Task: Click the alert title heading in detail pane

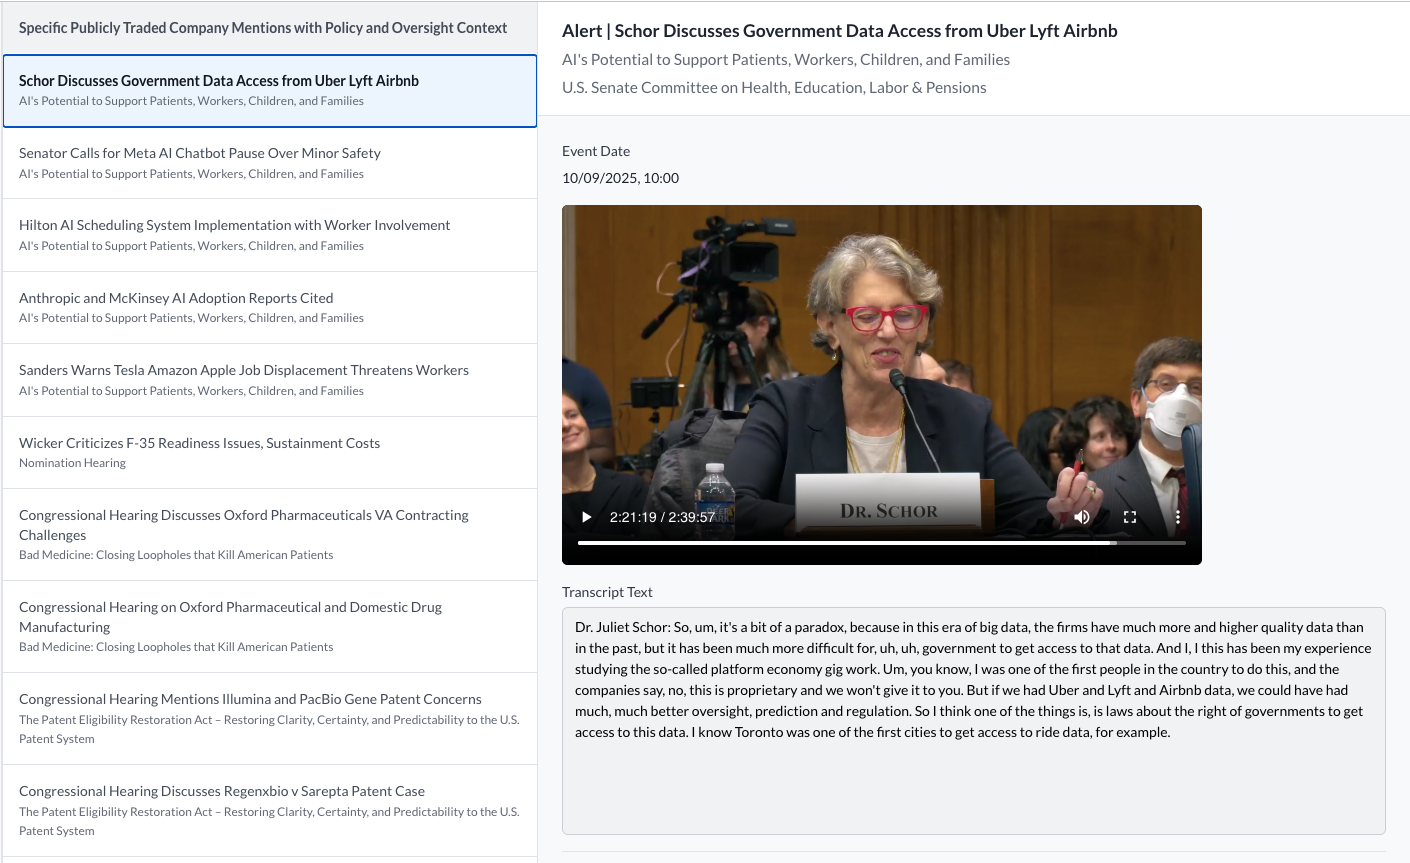Action: click(x=840, y=31)
